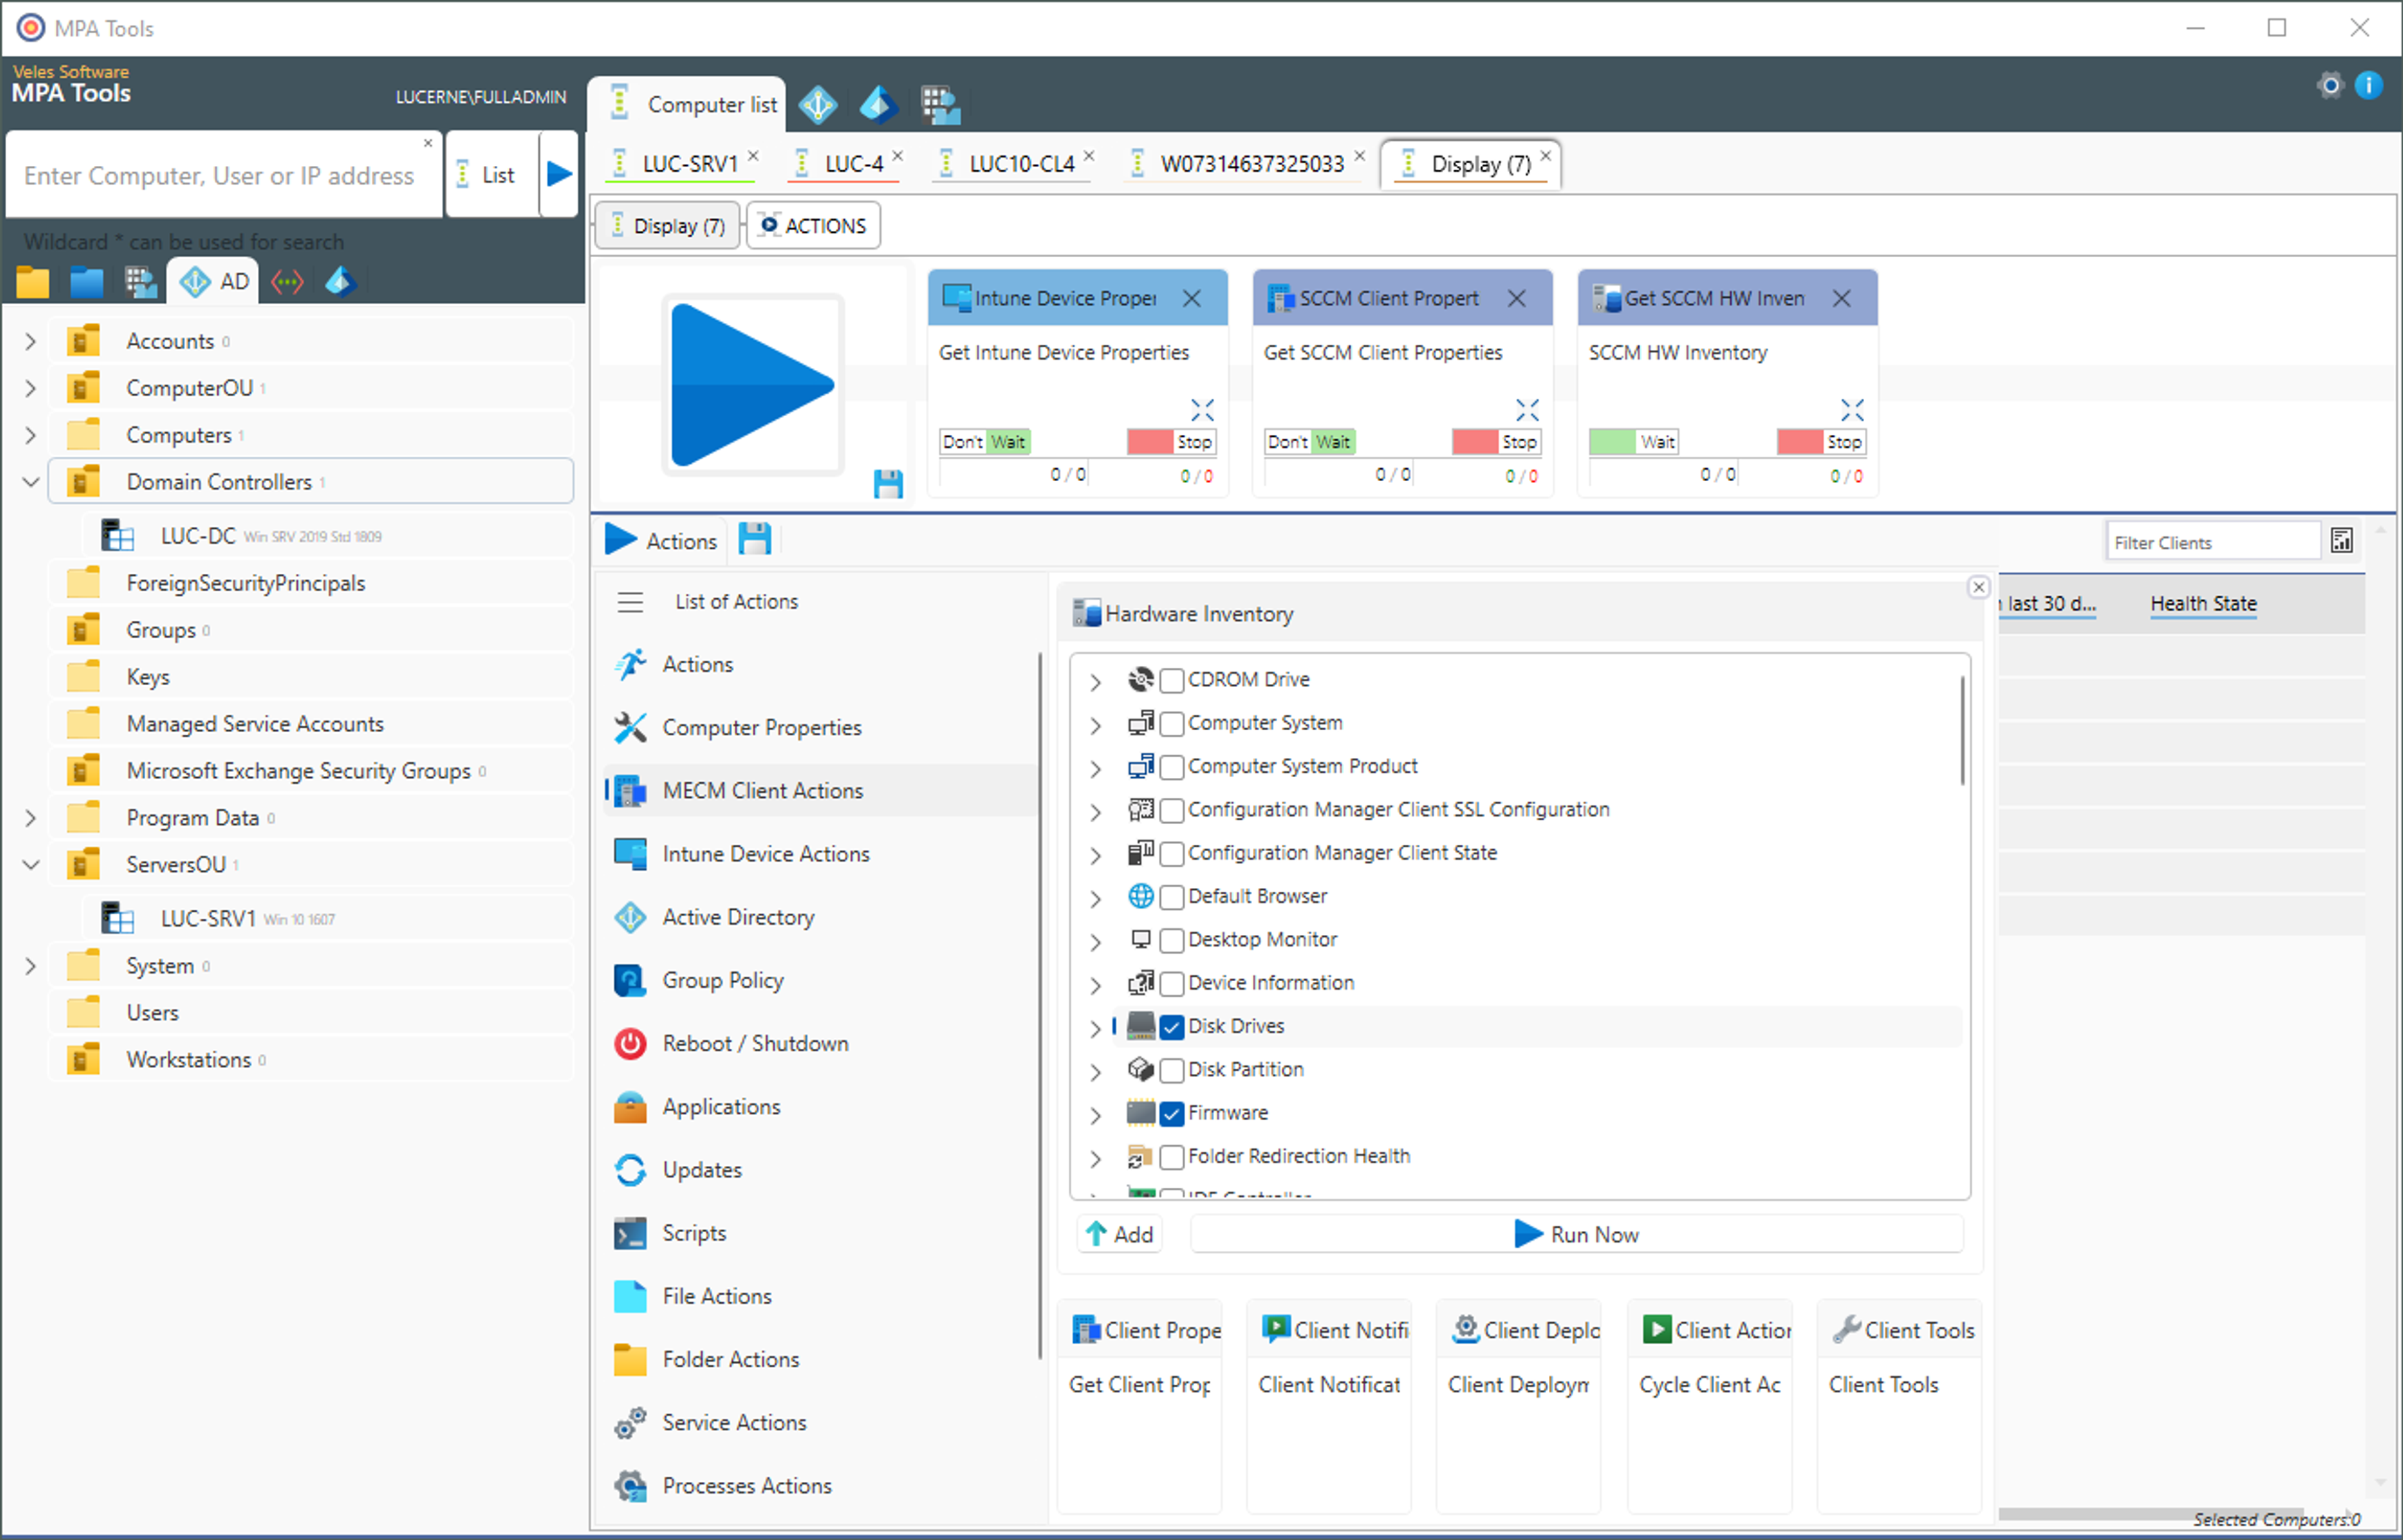
Task: Click the Updates refresh icon
Action: point(630,1170)
